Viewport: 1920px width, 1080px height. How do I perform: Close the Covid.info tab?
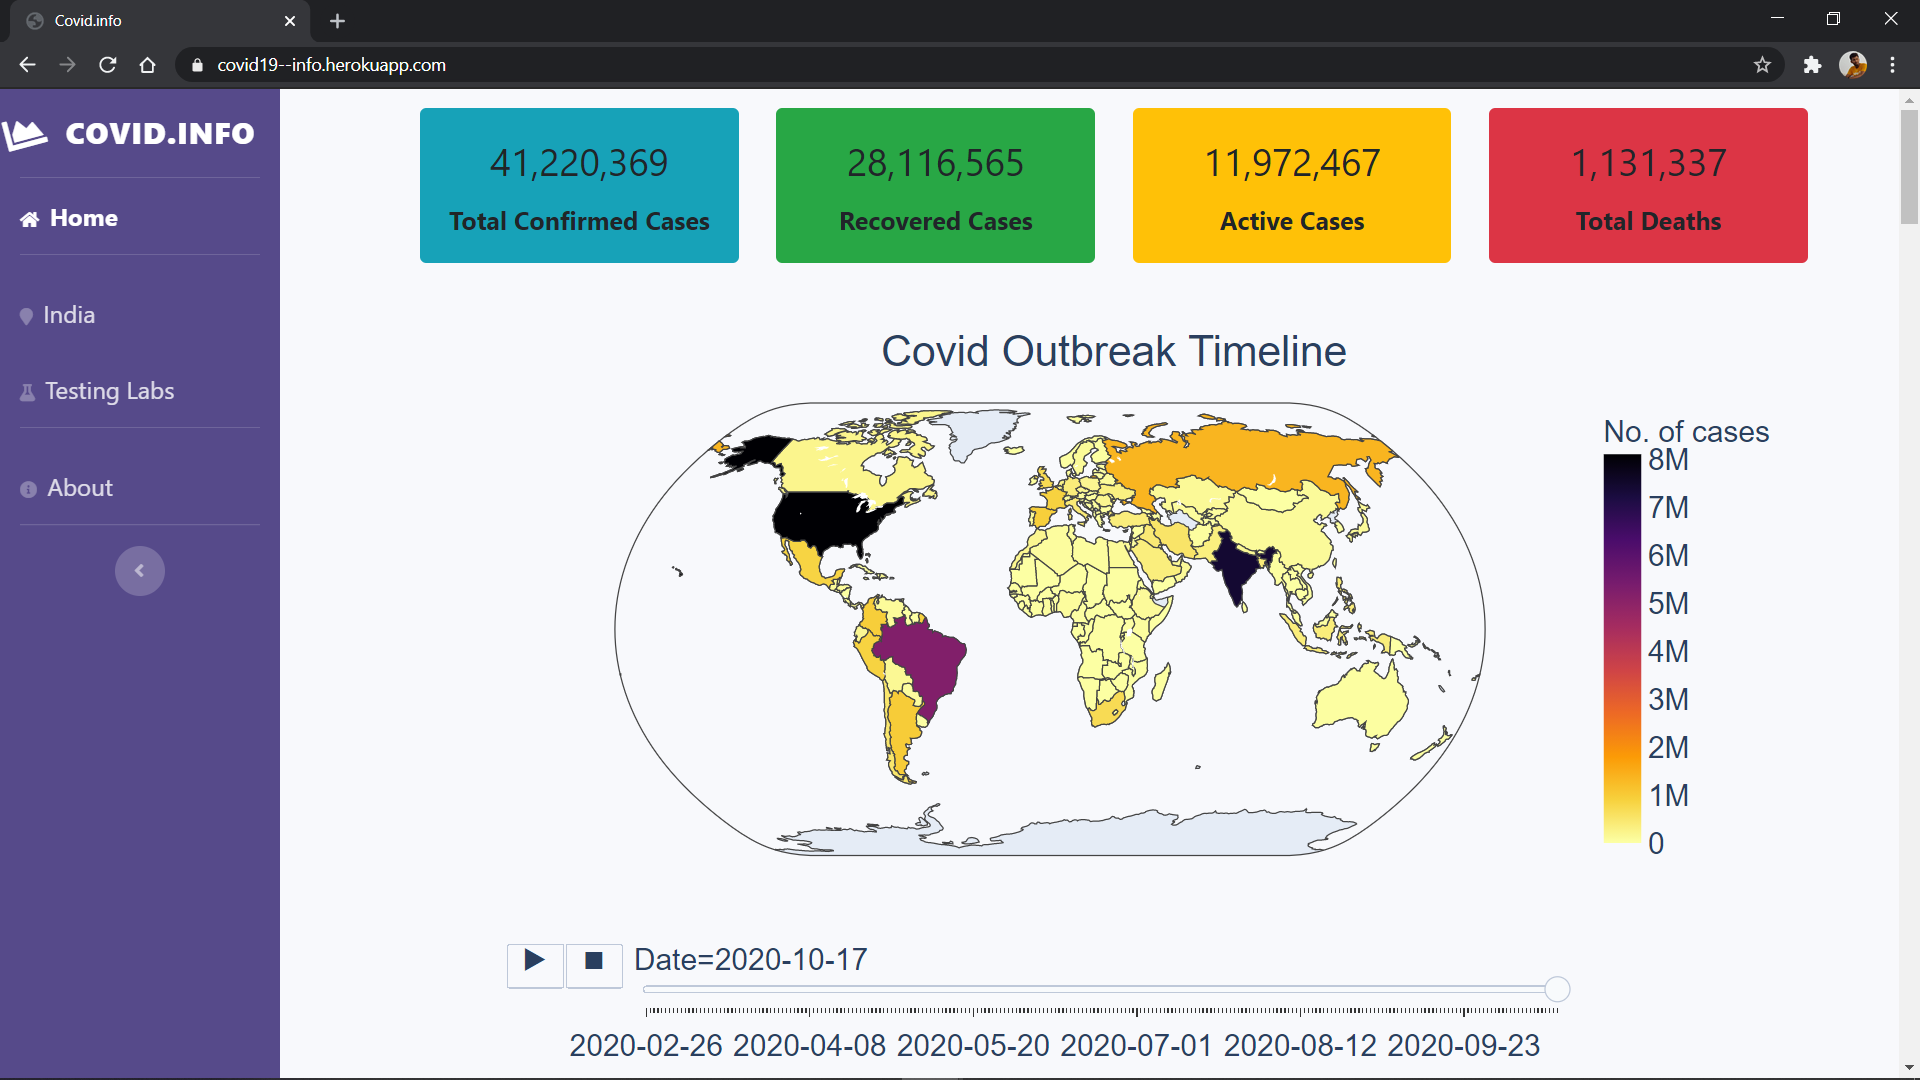point(290,21)
